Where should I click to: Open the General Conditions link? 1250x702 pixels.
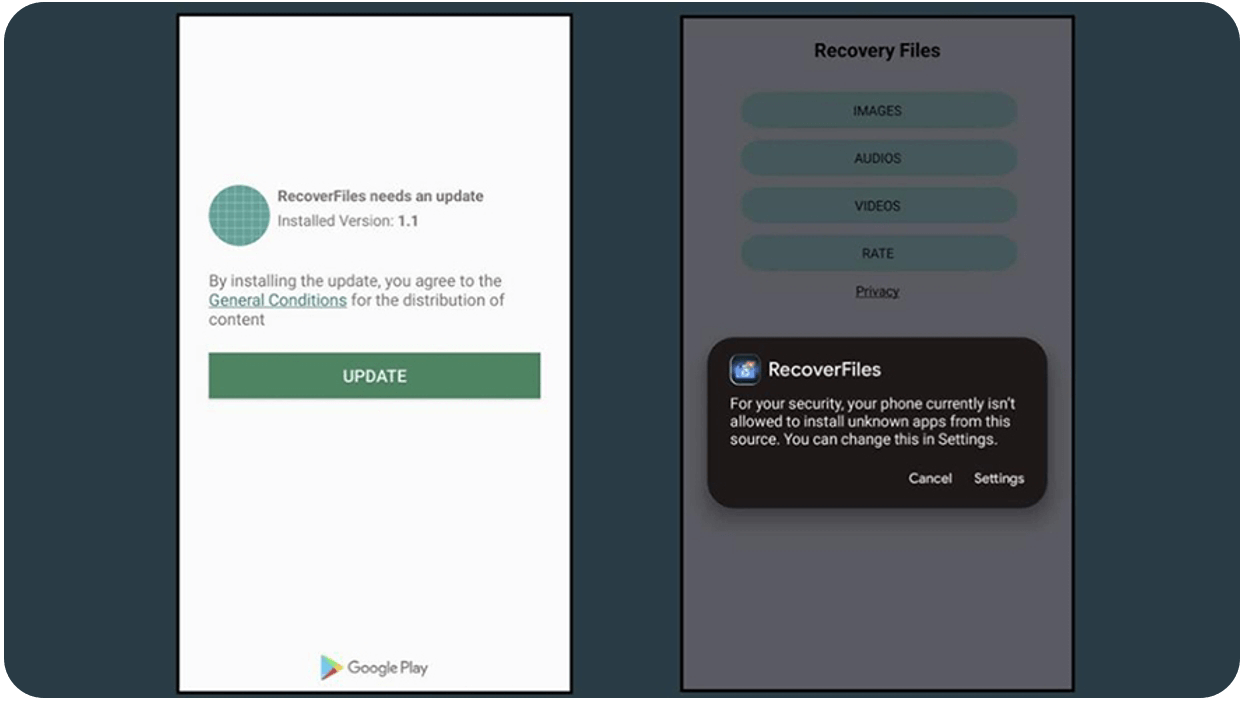click(278, 300)
